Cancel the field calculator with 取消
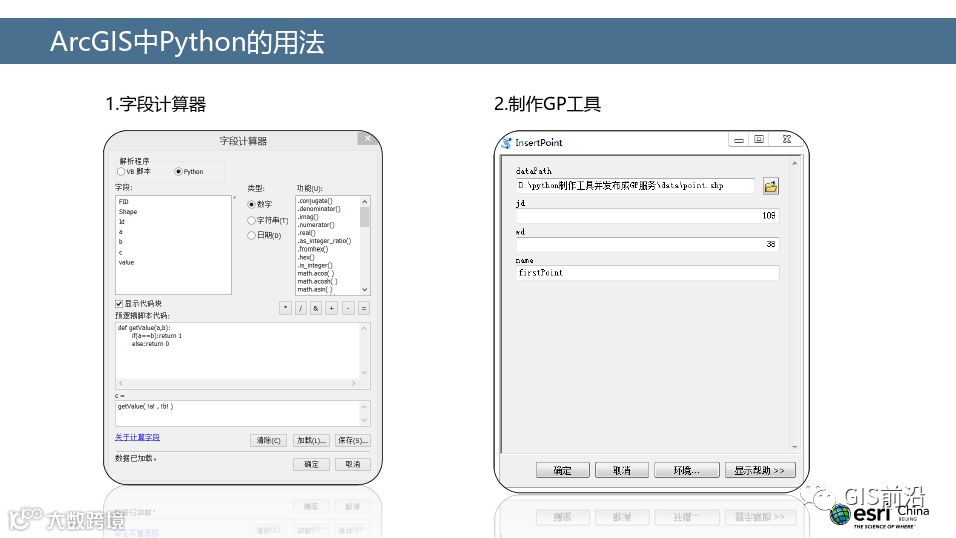 [x=352, y=464]
